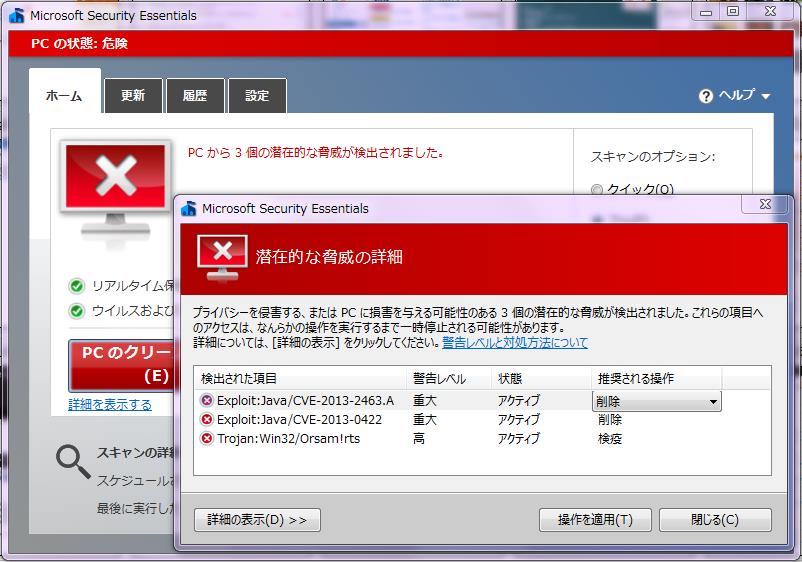
Task: Click the Microsoft Security Essentials main window icon
Action: [17, 15]
